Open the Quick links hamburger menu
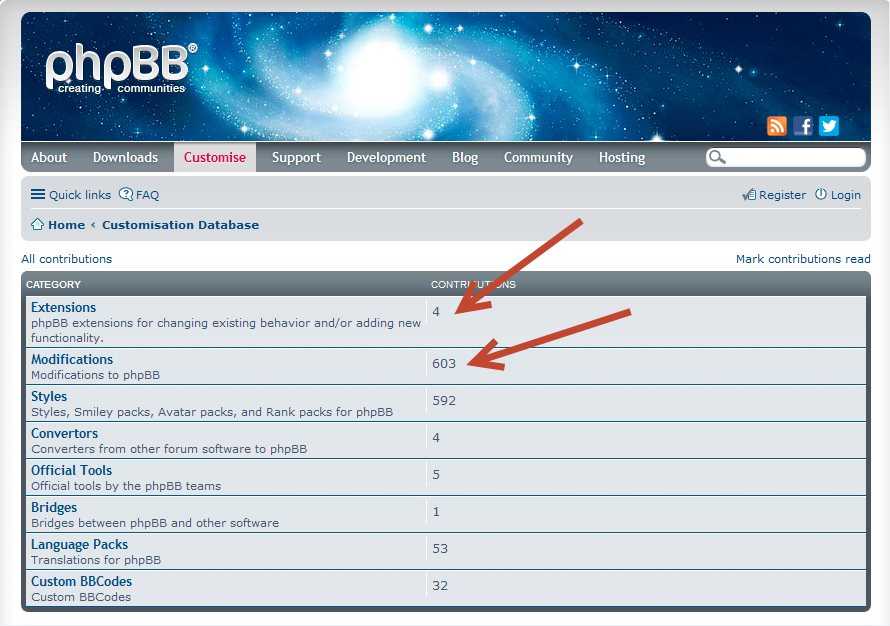890x626 pixels. point(37,195)
